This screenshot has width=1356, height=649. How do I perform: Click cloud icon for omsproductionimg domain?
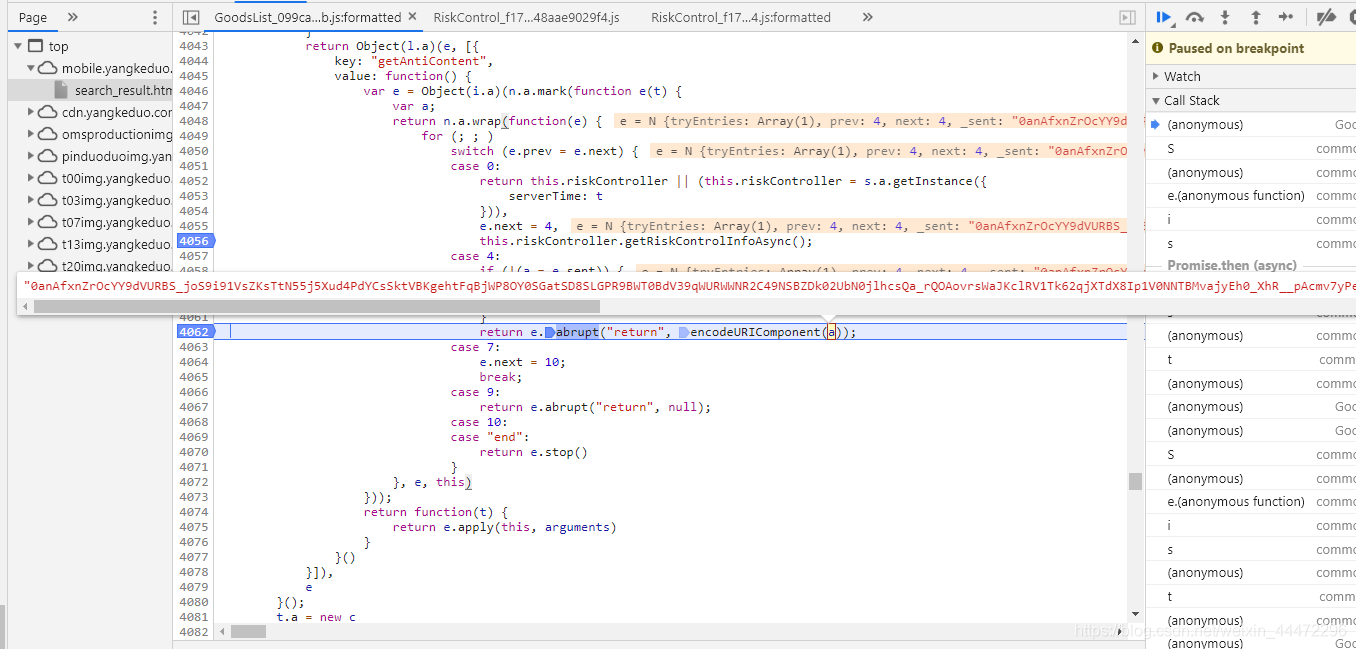pos(48,134)
